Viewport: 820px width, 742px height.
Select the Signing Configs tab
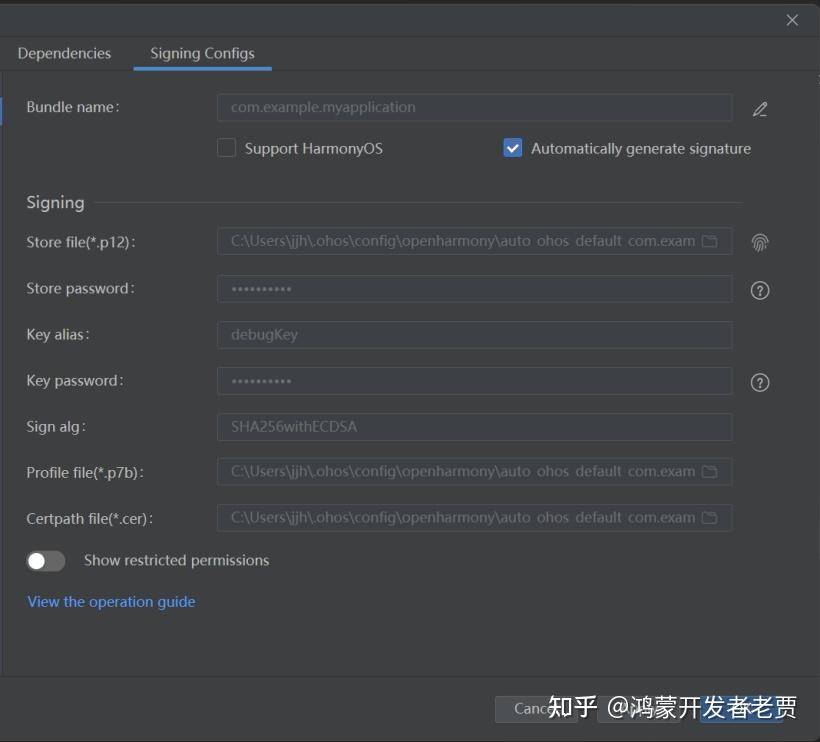coord(202,53)
